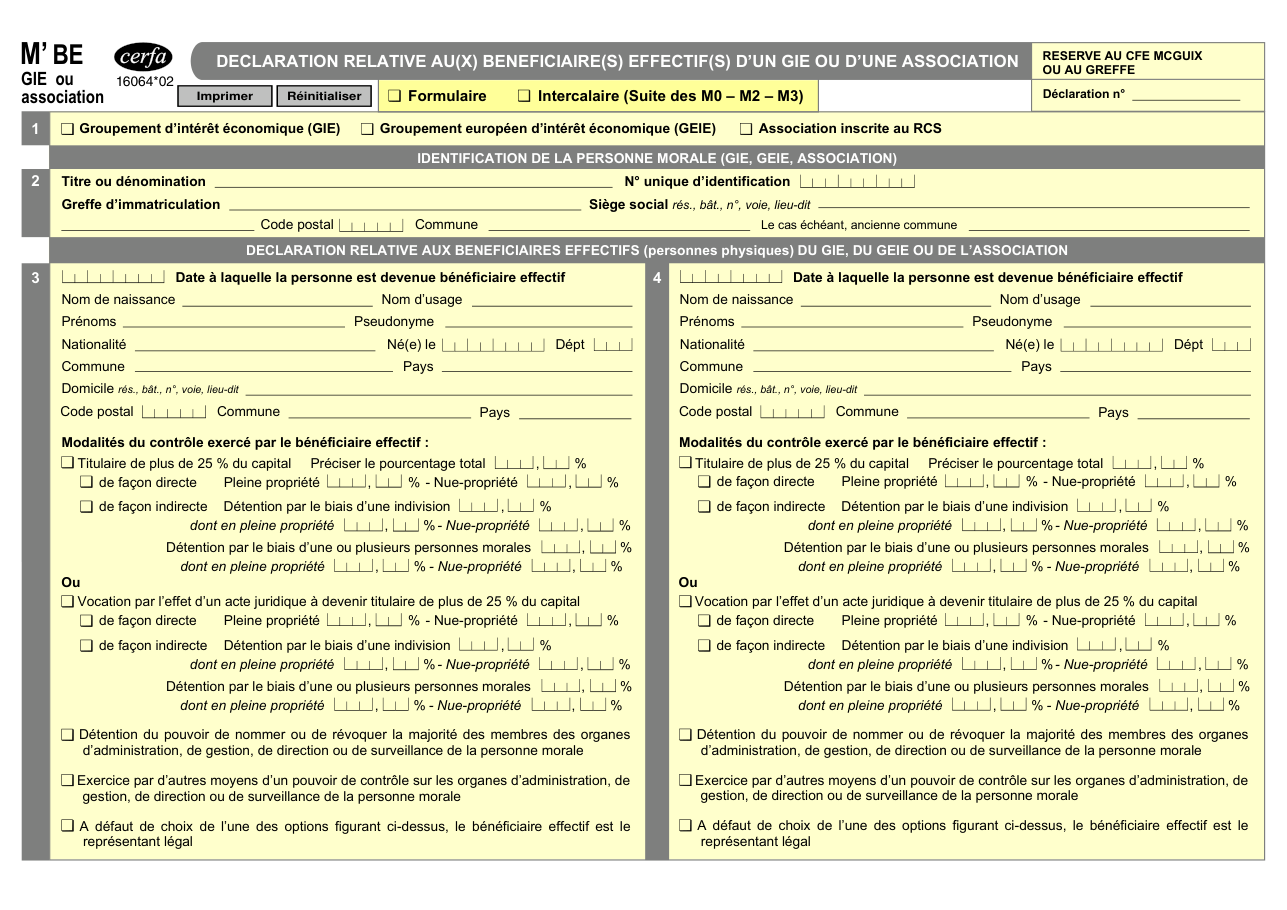Click the N° unique d'identification field
The image size is (1287, 910).
click(x=857, y=181)
